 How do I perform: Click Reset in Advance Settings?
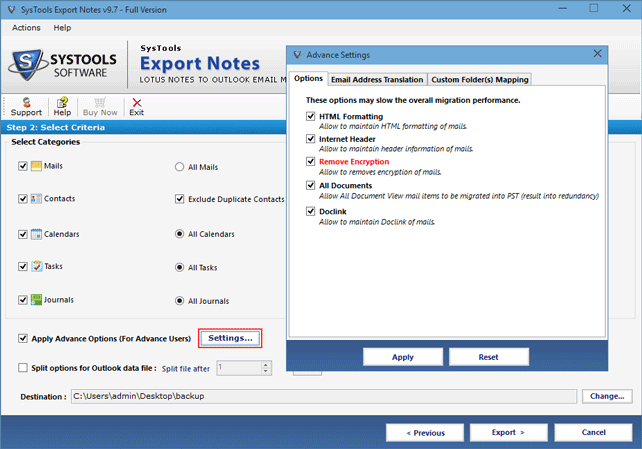pos(488,357)
